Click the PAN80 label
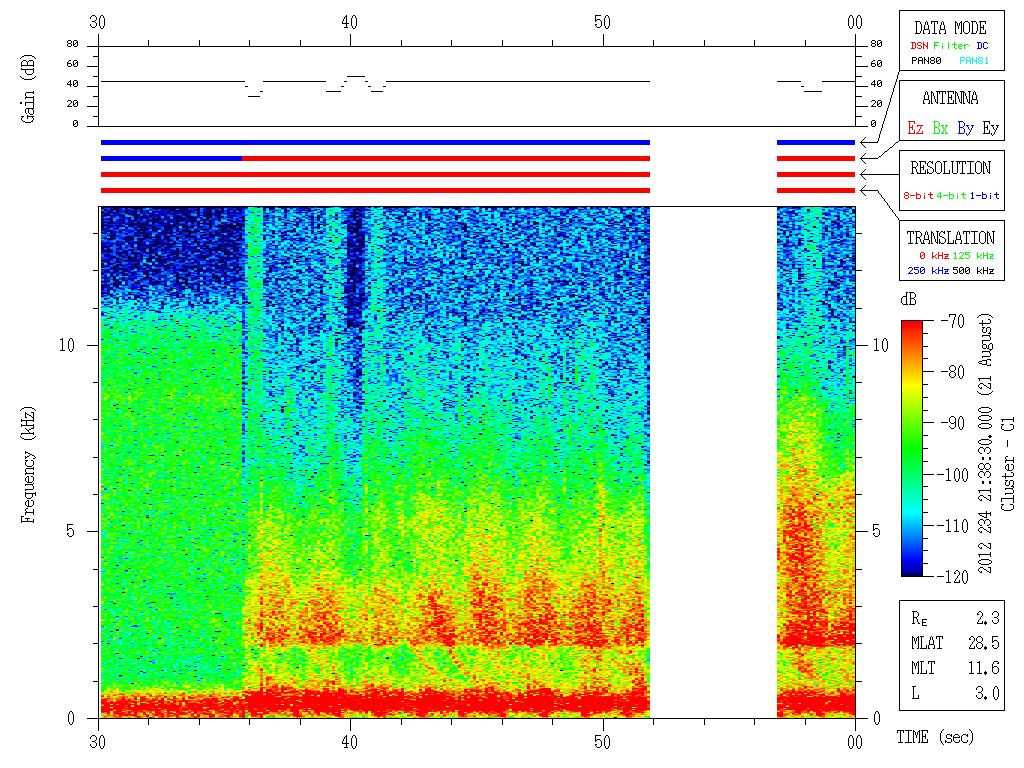This screenshot has width=1024, height=768. click(x=926, y=61)
